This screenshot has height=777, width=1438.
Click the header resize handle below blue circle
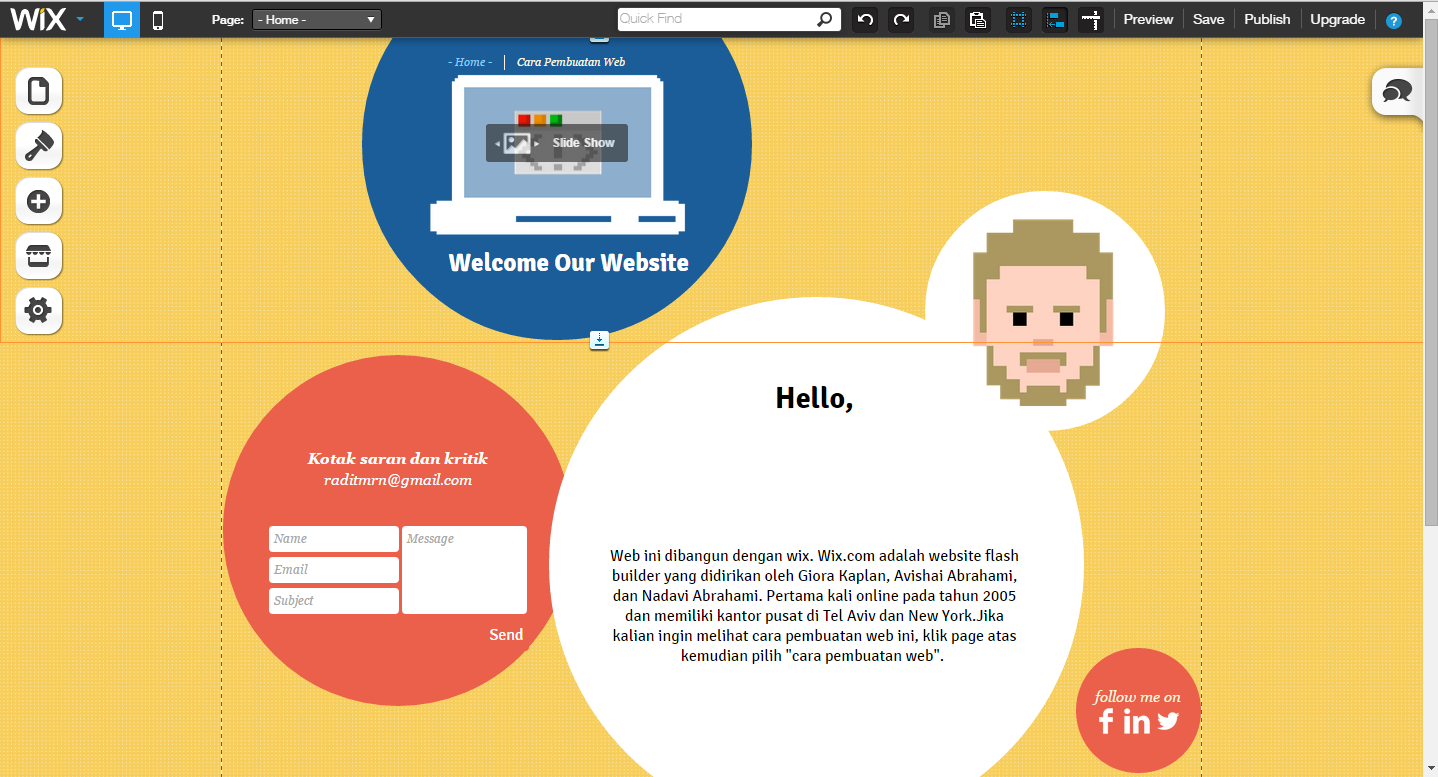pyautogui.click(x=599, y=341)
